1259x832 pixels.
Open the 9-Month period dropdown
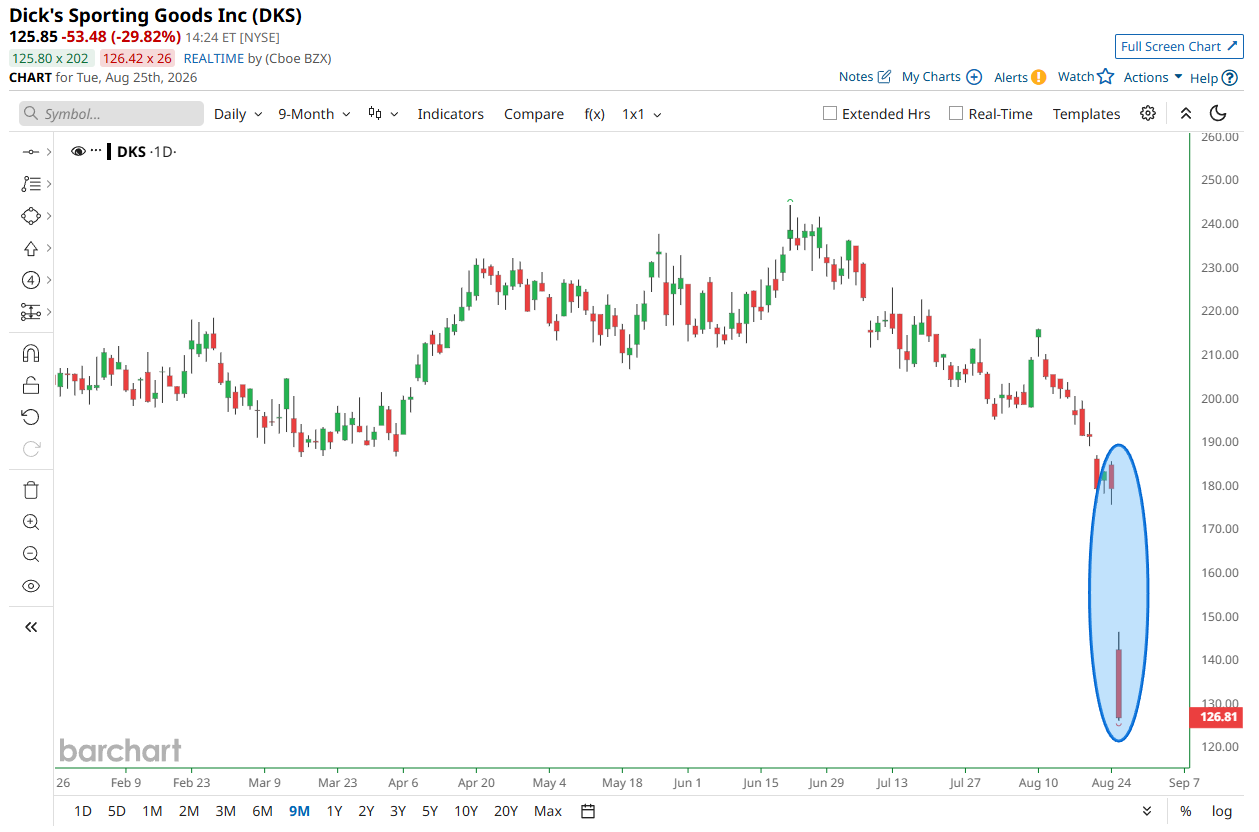(314, 114)
